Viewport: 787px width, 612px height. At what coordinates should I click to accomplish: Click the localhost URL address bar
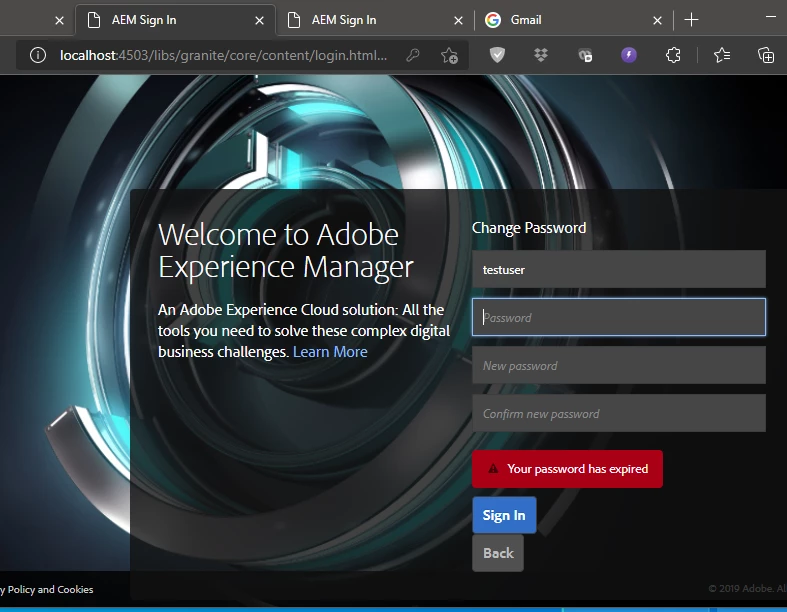point(223,55)
